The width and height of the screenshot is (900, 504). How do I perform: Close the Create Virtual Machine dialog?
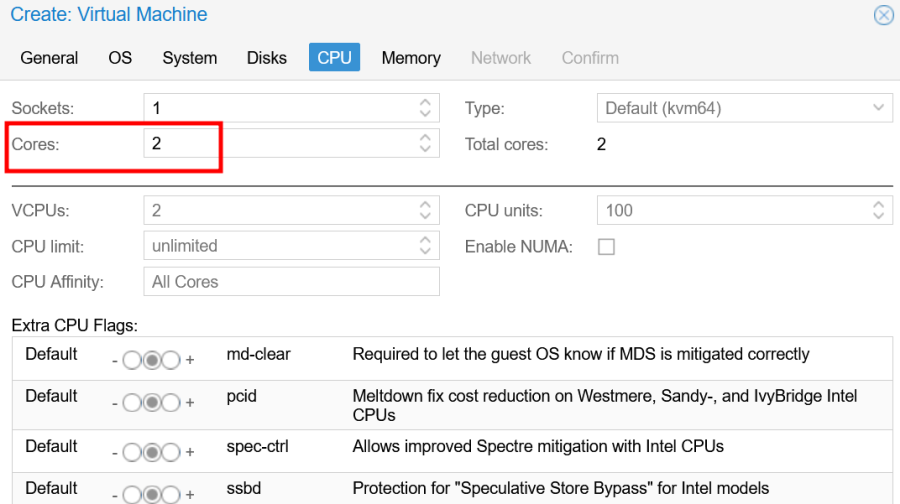(883, 15)
